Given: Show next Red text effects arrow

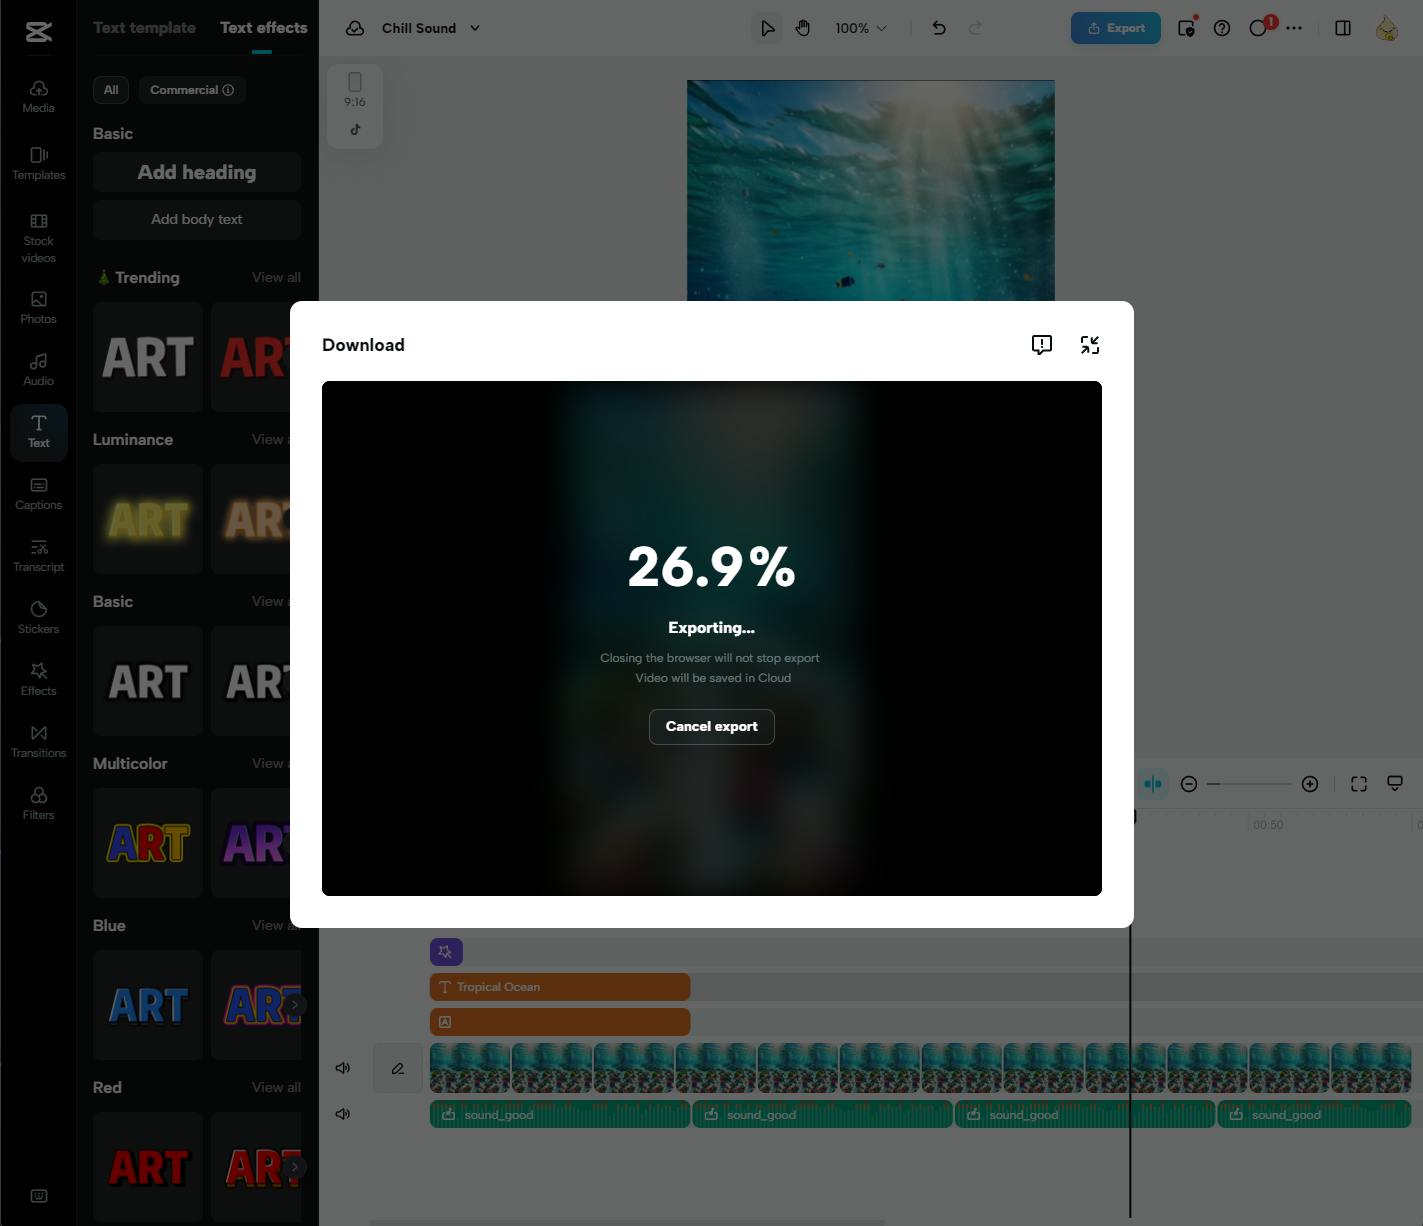Looking at the screenshot, I should [295, 1167].
